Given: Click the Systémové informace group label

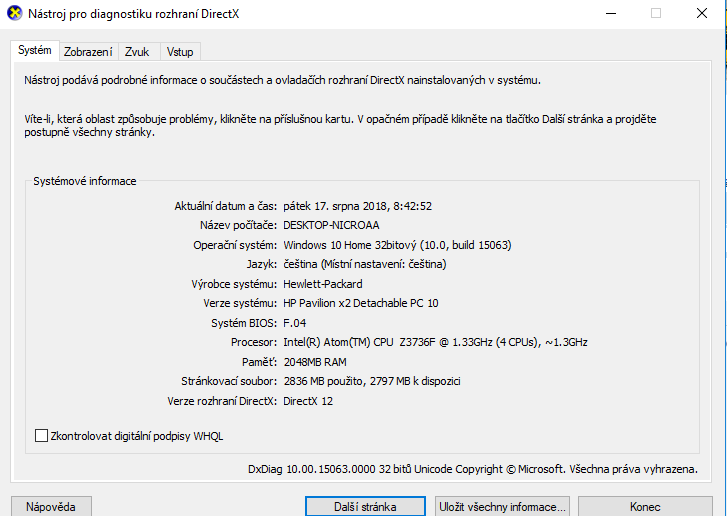Looking at the screenshot, I should 85,181.
